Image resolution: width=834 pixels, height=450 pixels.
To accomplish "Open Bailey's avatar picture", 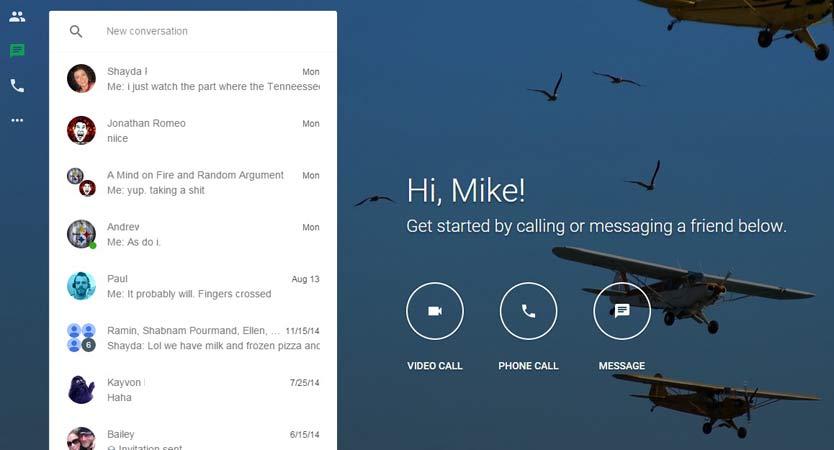I will point(81,438).
